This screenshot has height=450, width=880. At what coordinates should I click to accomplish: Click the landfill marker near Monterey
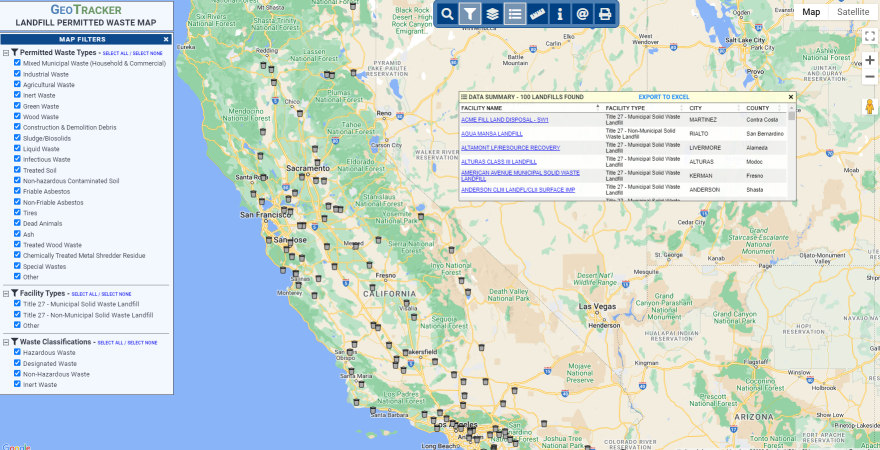click(x=299, y=285)
